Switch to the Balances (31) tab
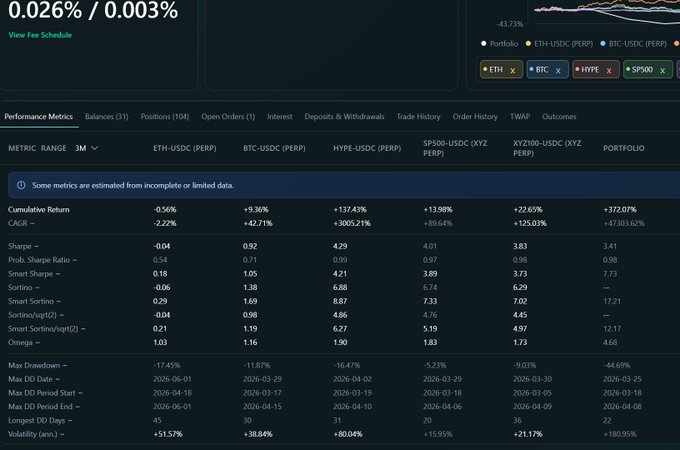Screen dimensions: 680x450 pyautogui.click(x=107, y=117)
